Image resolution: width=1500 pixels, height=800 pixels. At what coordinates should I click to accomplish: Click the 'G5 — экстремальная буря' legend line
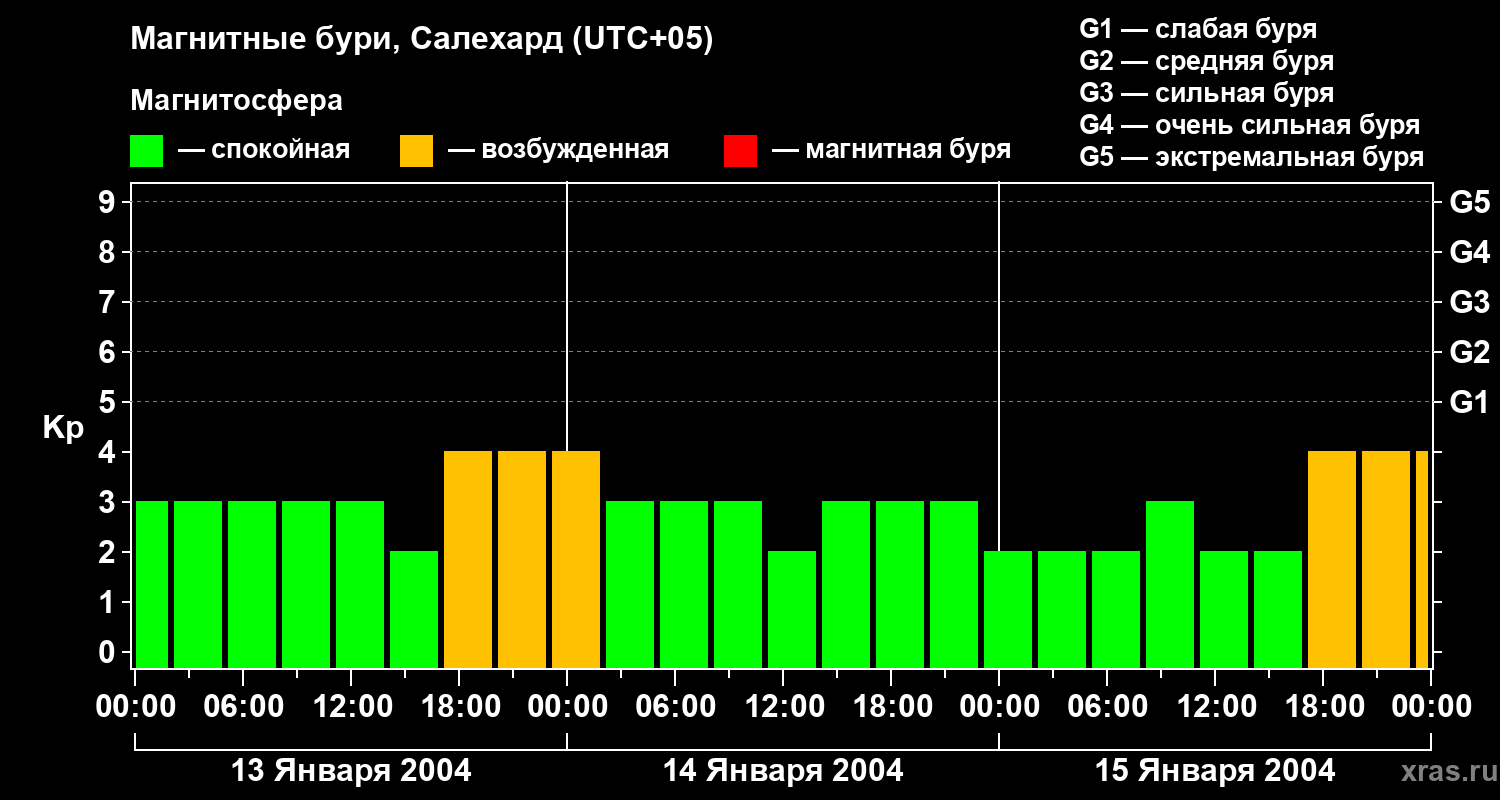[1252, 157]
